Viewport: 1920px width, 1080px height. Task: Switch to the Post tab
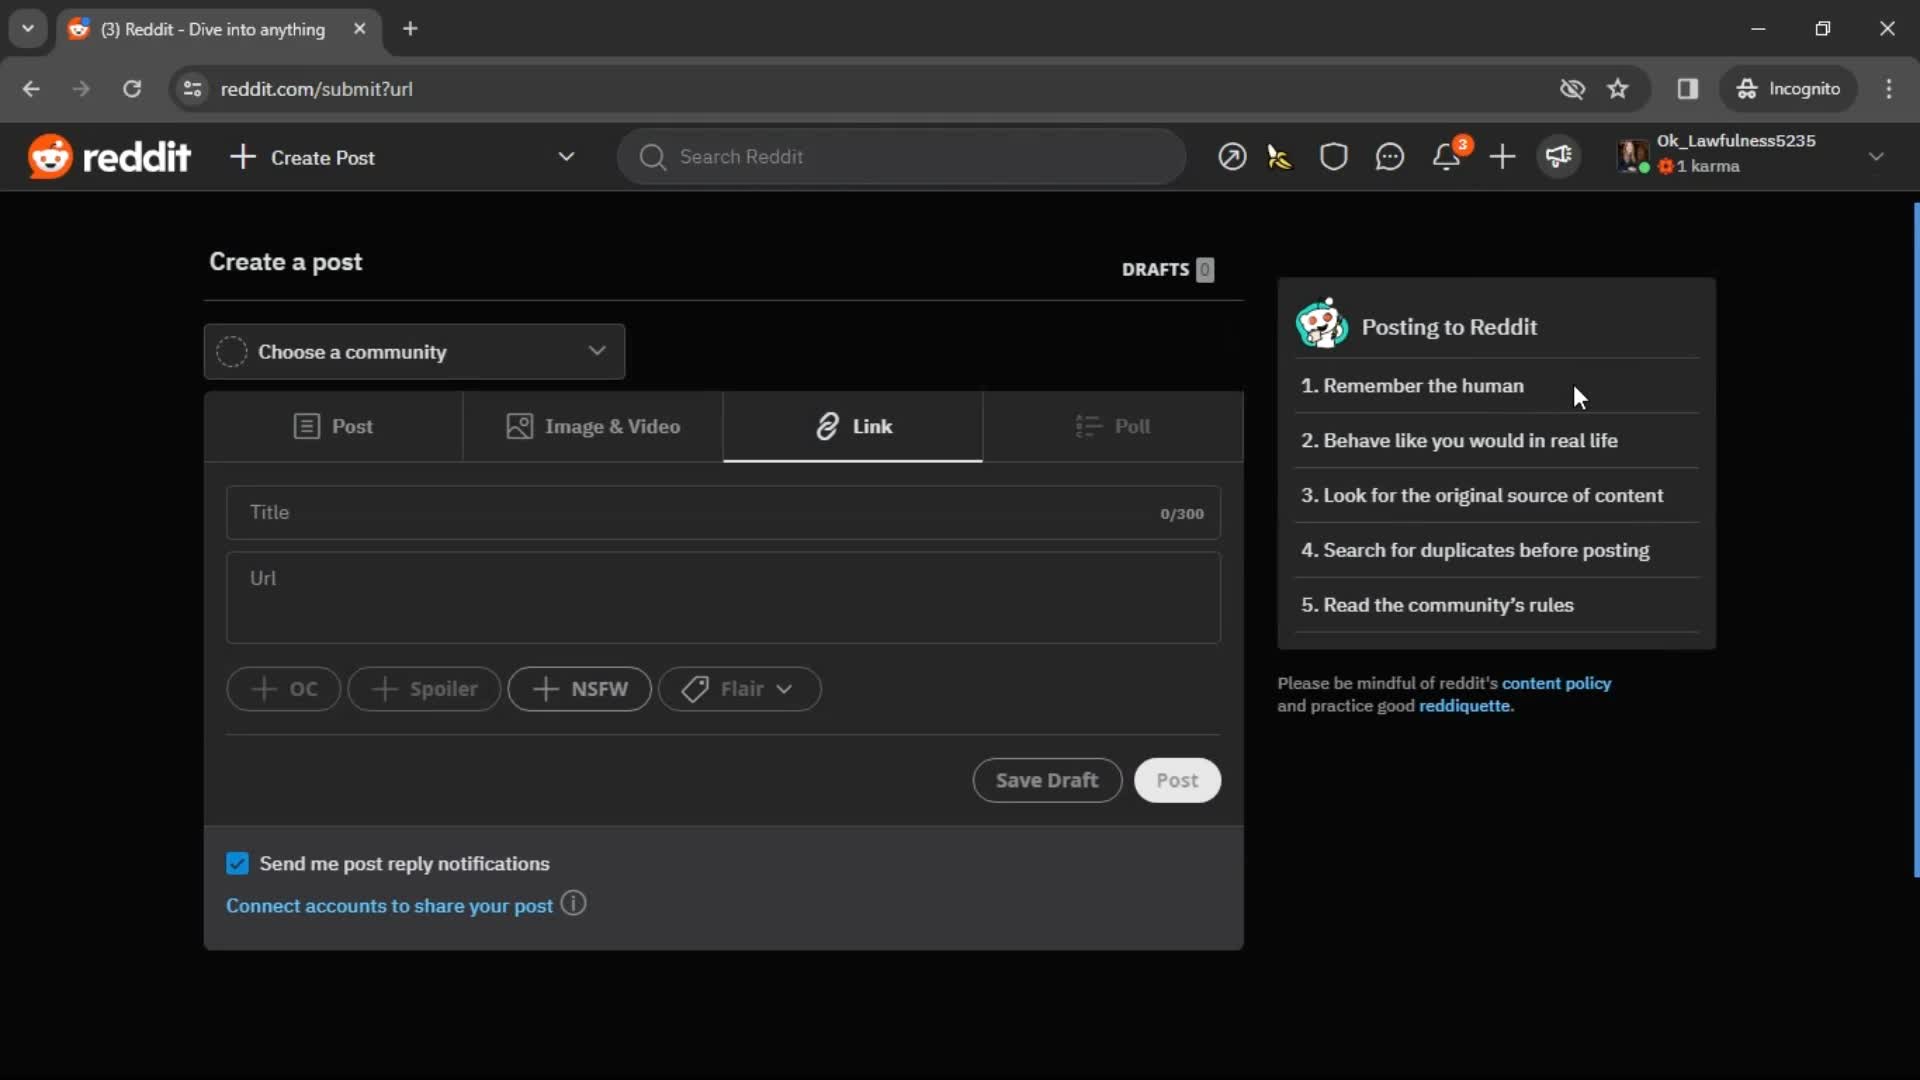[x=332, y=426]
